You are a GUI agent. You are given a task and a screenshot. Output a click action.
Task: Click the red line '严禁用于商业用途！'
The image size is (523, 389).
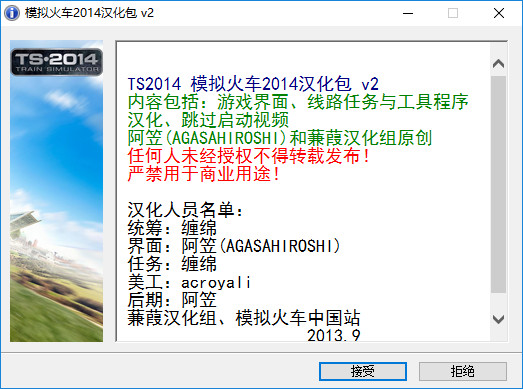pyautogui.click(x=204, y=174)
